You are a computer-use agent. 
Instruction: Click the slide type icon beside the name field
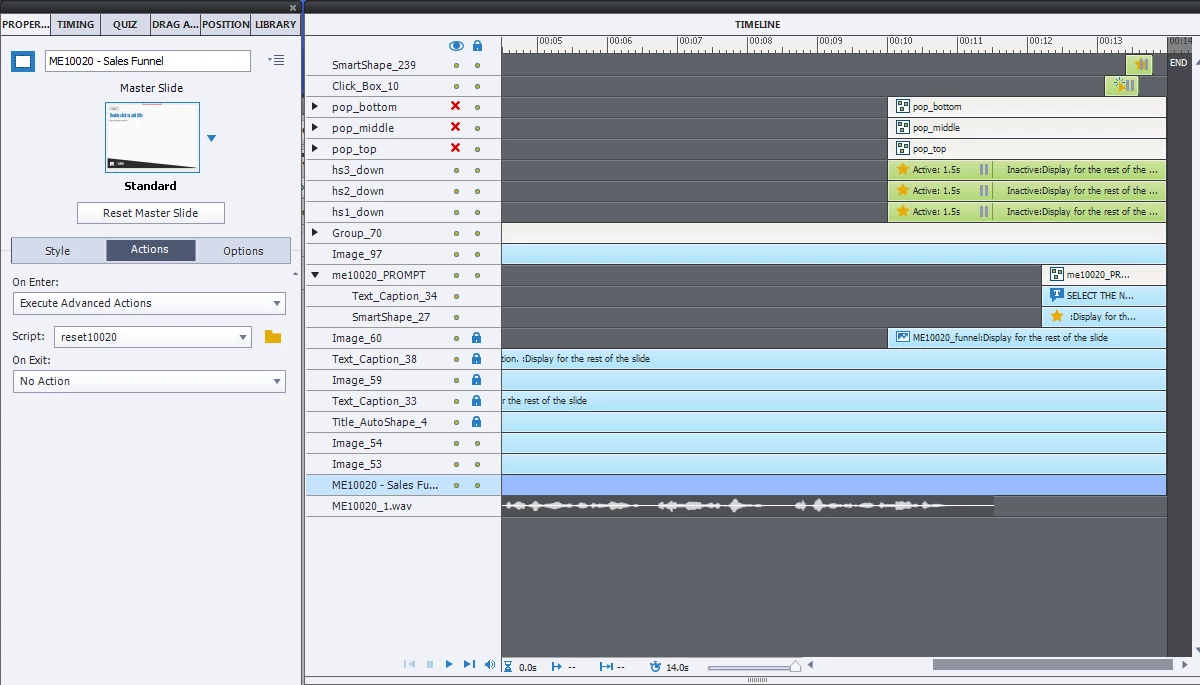pos(23,61)
